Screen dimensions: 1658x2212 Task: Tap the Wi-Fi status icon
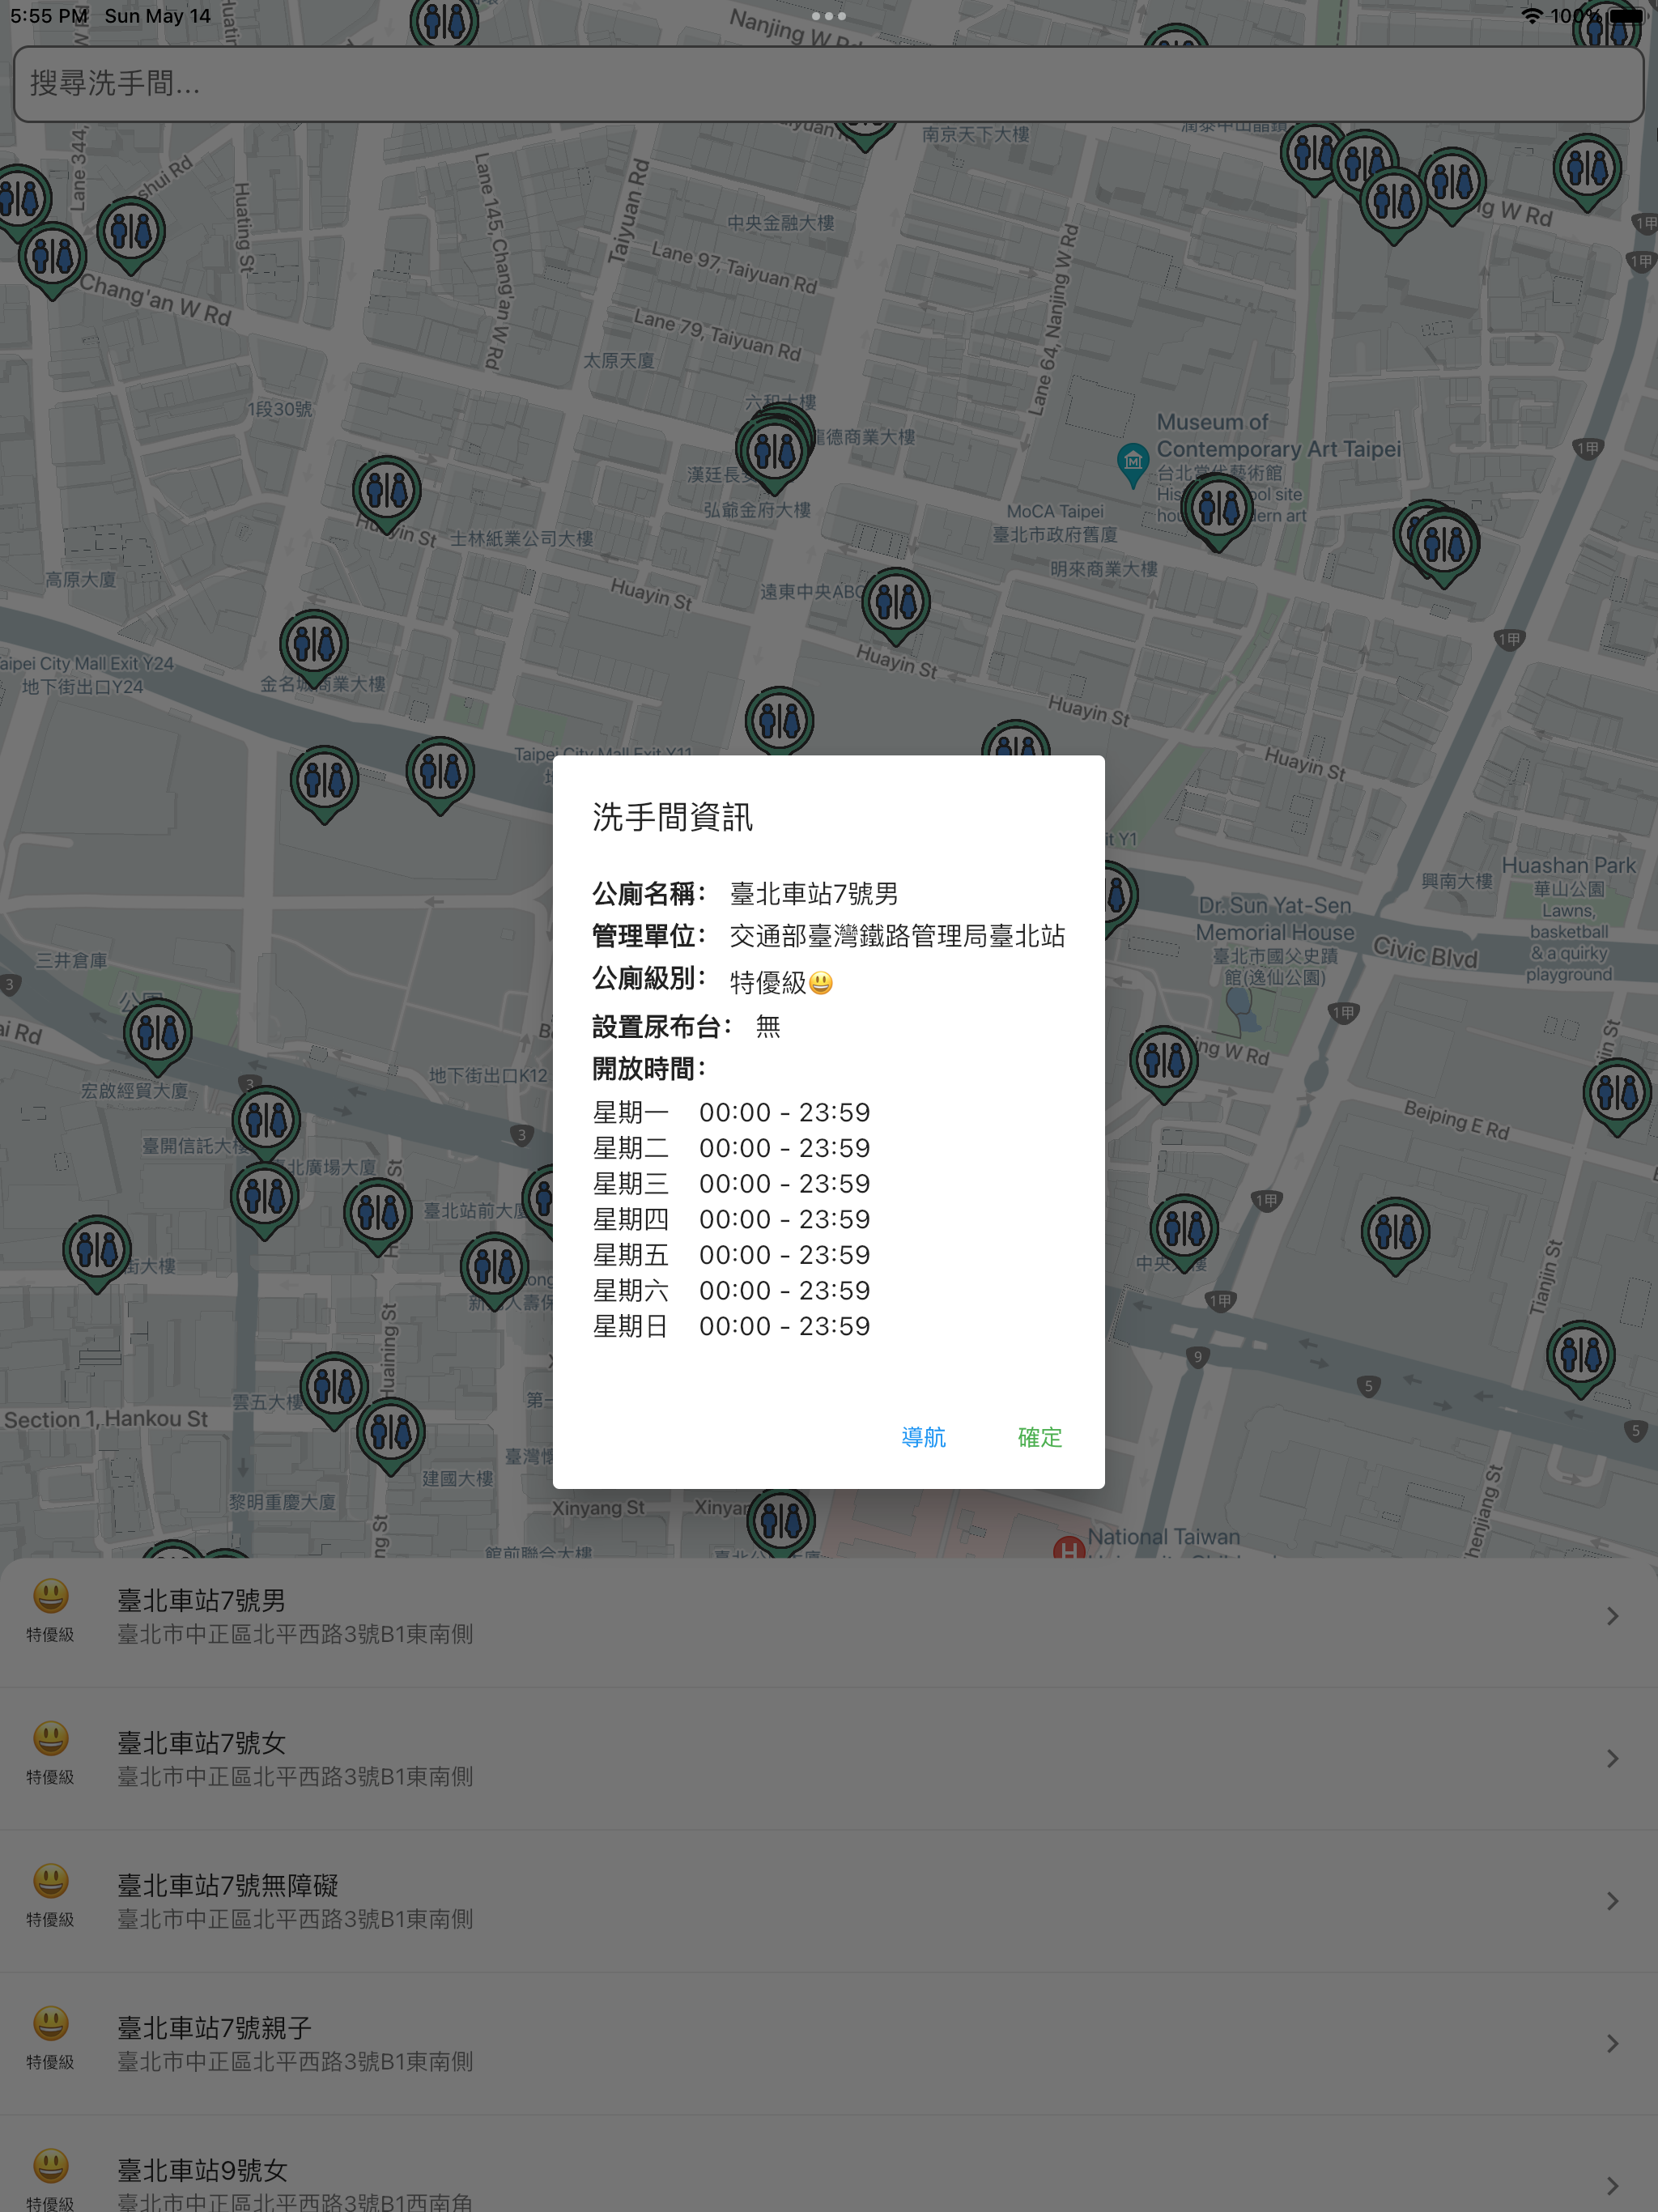click(1531, 16)
